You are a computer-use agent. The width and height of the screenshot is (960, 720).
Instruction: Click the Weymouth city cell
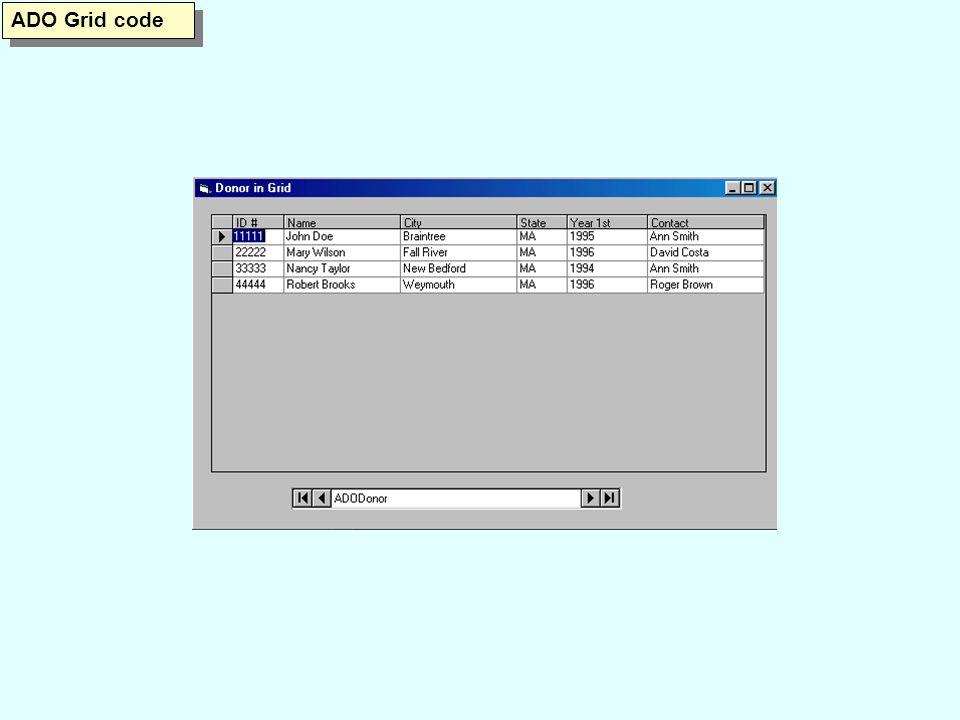point(459,285)
